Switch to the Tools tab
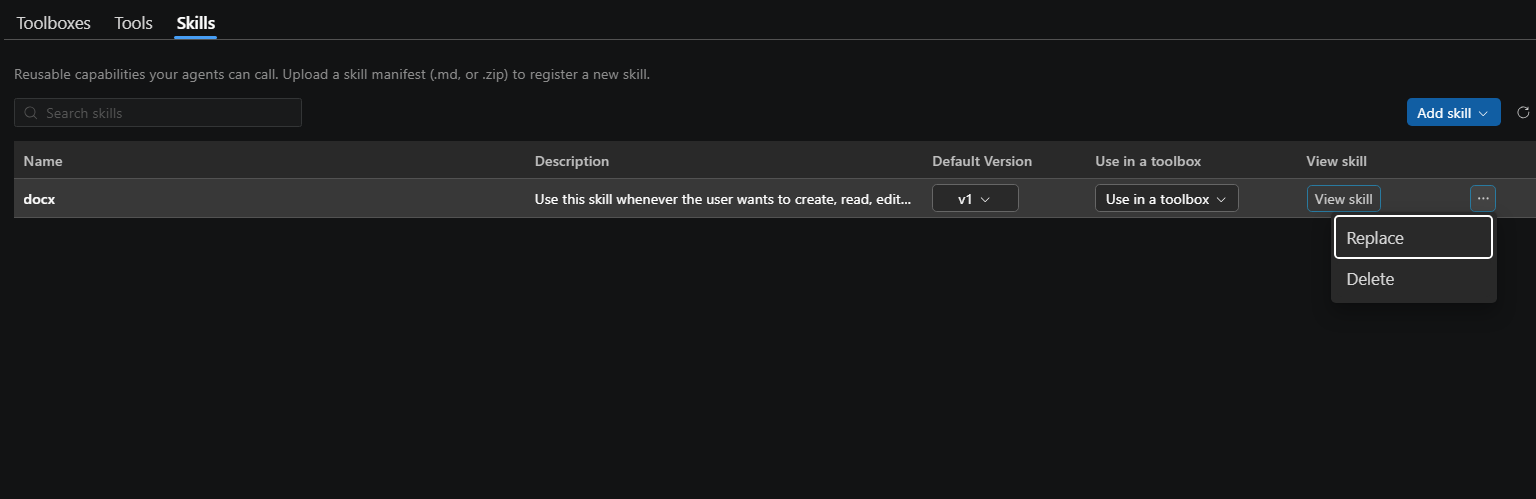 [133, 22]
